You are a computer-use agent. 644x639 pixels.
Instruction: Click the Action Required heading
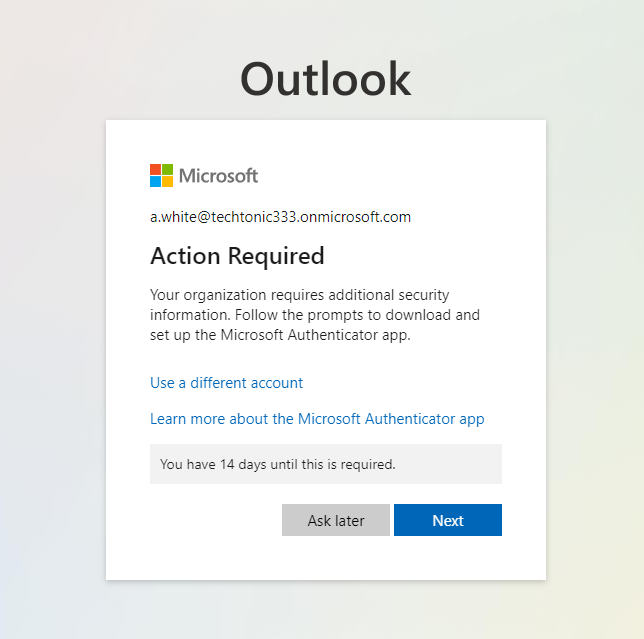[x=237, y=256]
